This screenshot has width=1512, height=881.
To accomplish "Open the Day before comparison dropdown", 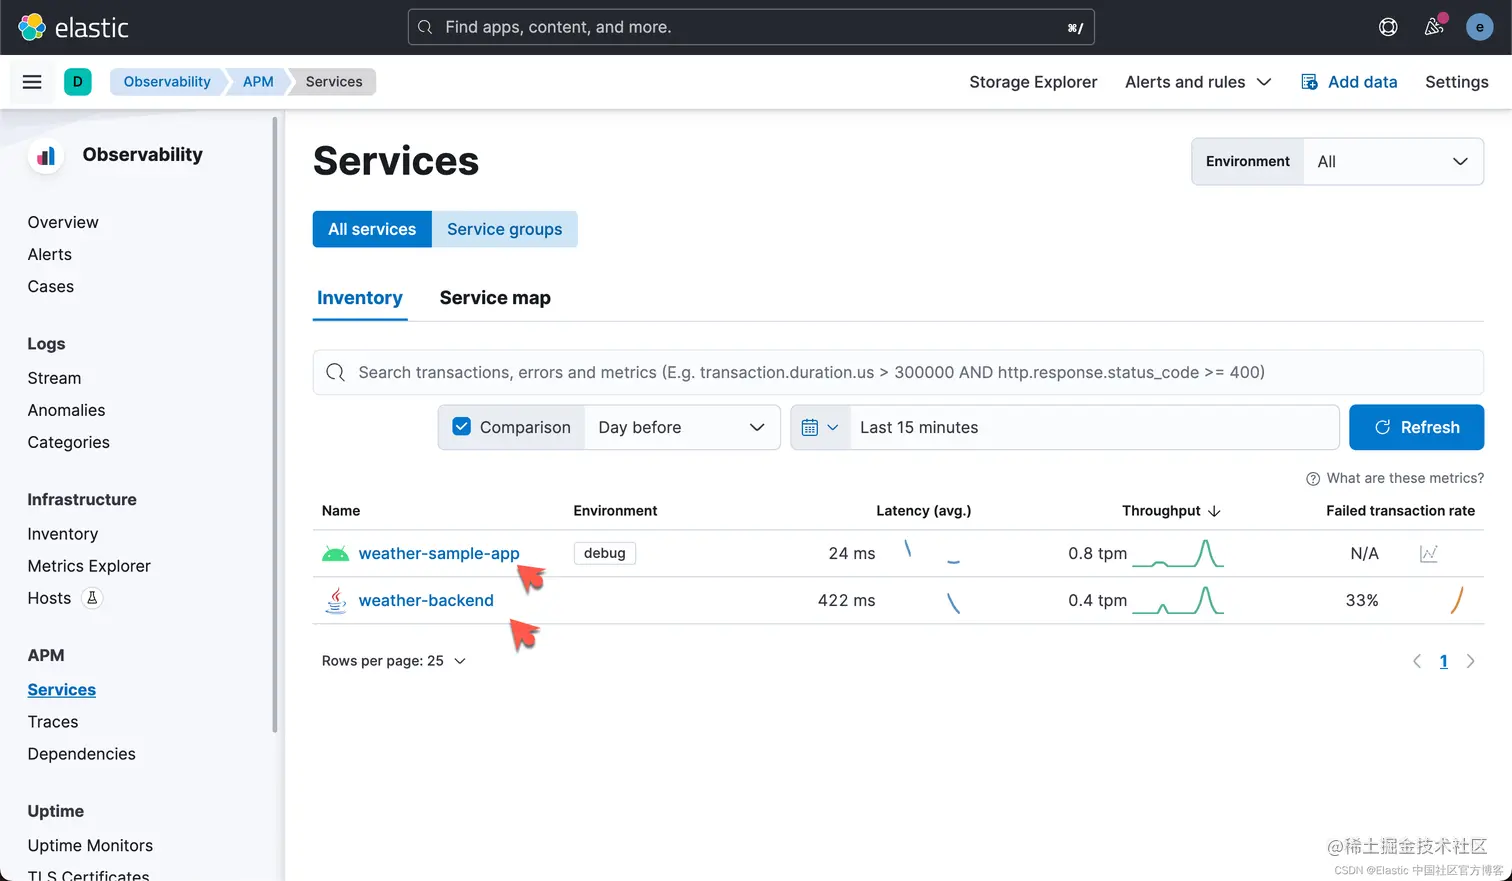I will [681, 427].
